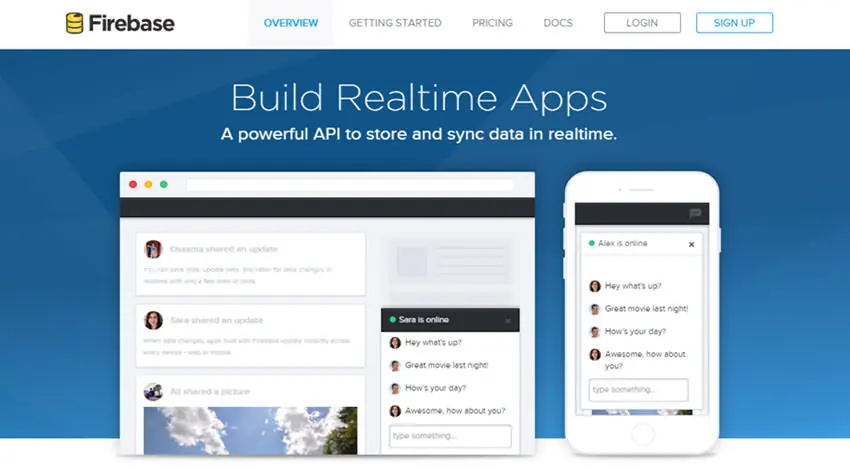Click 'Osama shared an update' text
The image size is (850, 470).
coord(224,249)
